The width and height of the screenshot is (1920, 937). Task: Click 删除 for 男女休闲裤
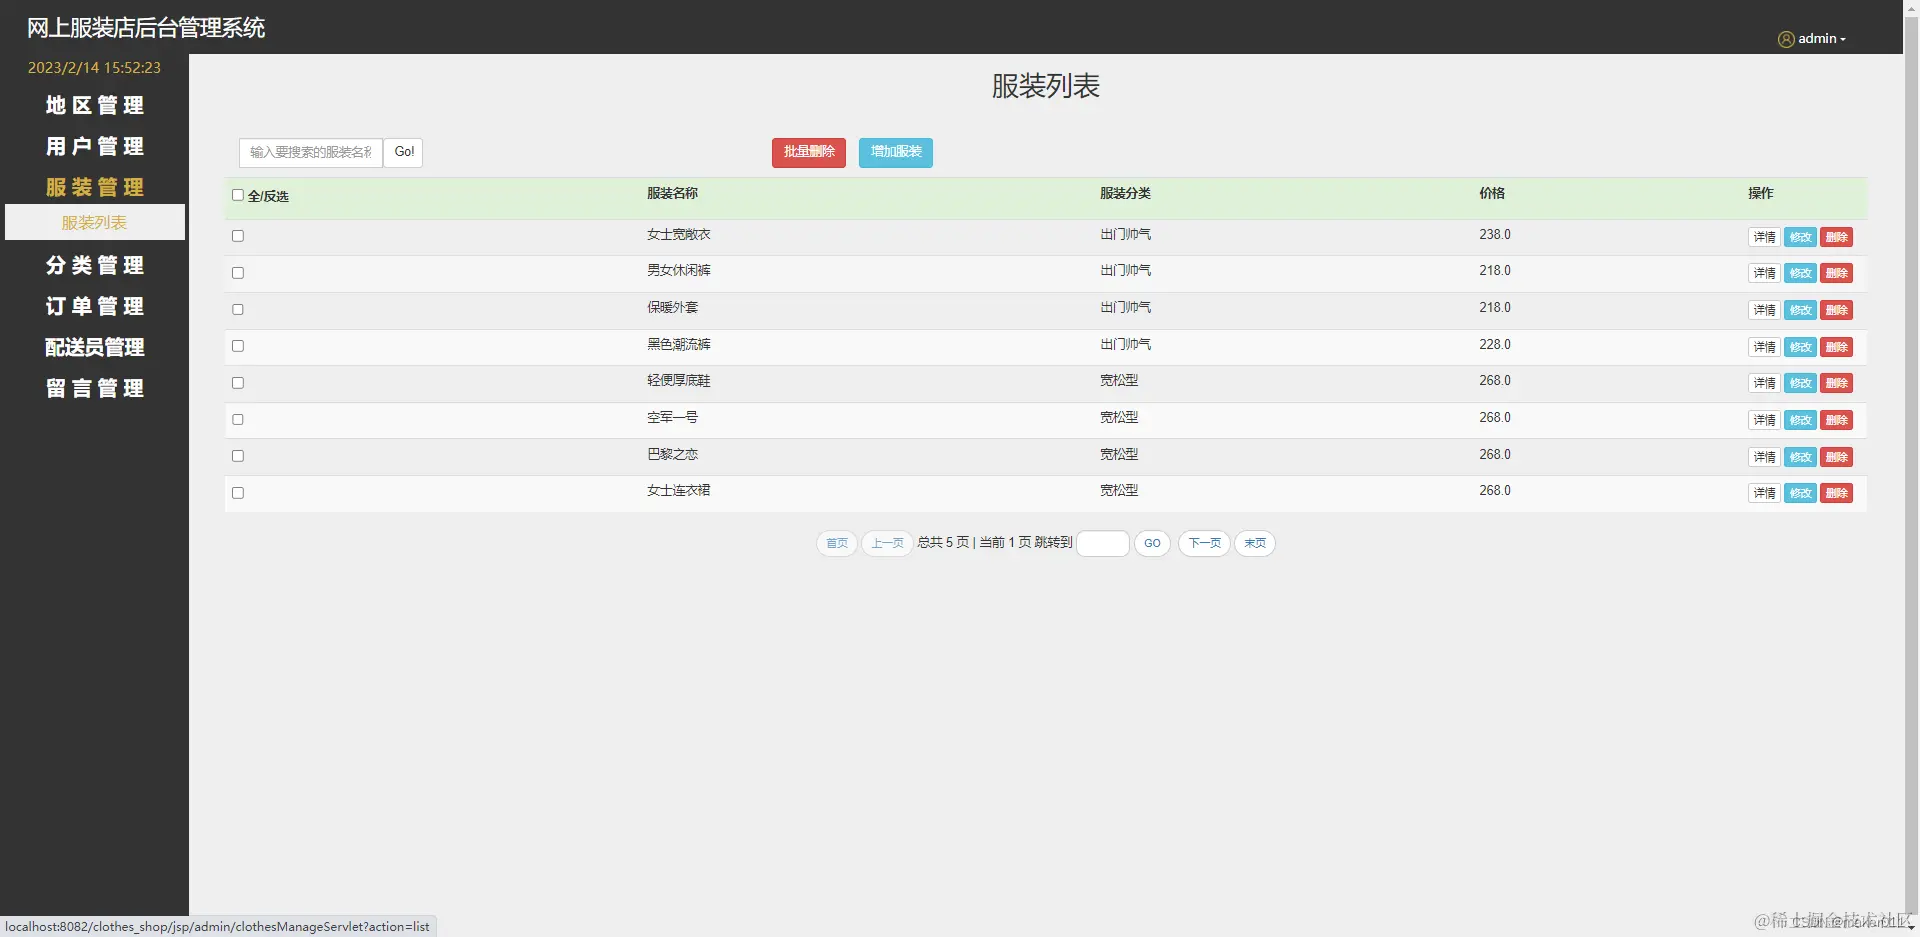1836,273
